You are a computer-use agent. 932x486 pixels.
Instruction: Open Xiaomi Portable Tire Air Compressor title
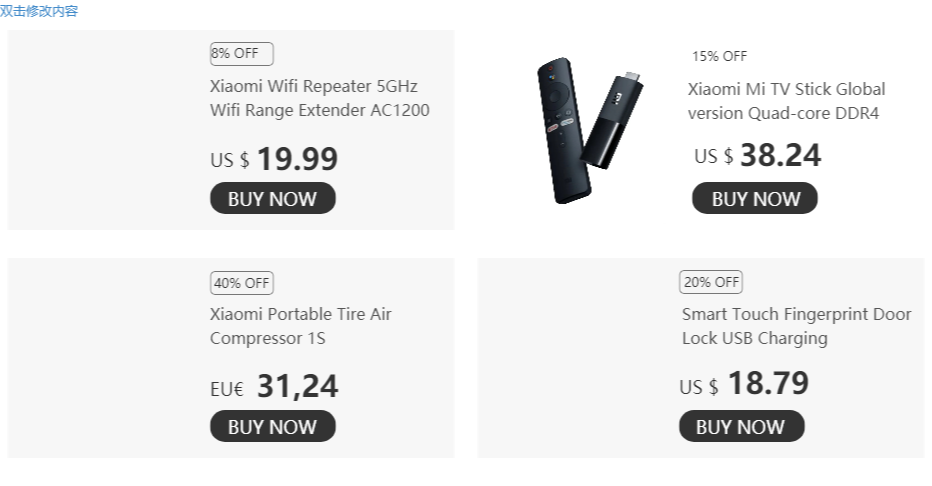pyautogui.click(x=300, y=326)
